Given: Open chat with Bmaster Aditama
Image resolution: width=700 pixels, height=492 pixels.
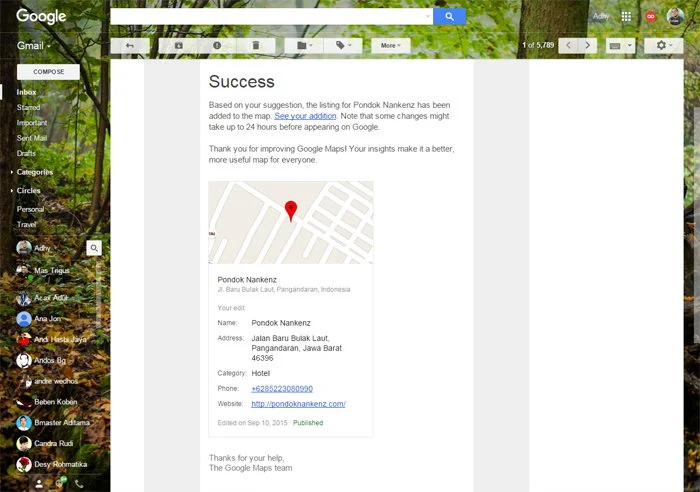Looking at the screenshot, I should (53, 423).
